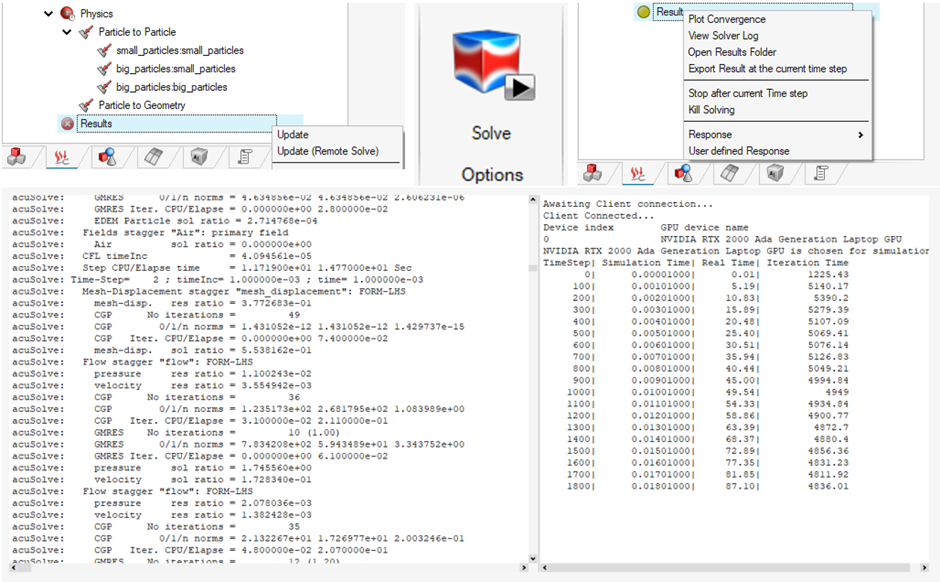Choose Export Result at the current time step

[x=767, y=68]
